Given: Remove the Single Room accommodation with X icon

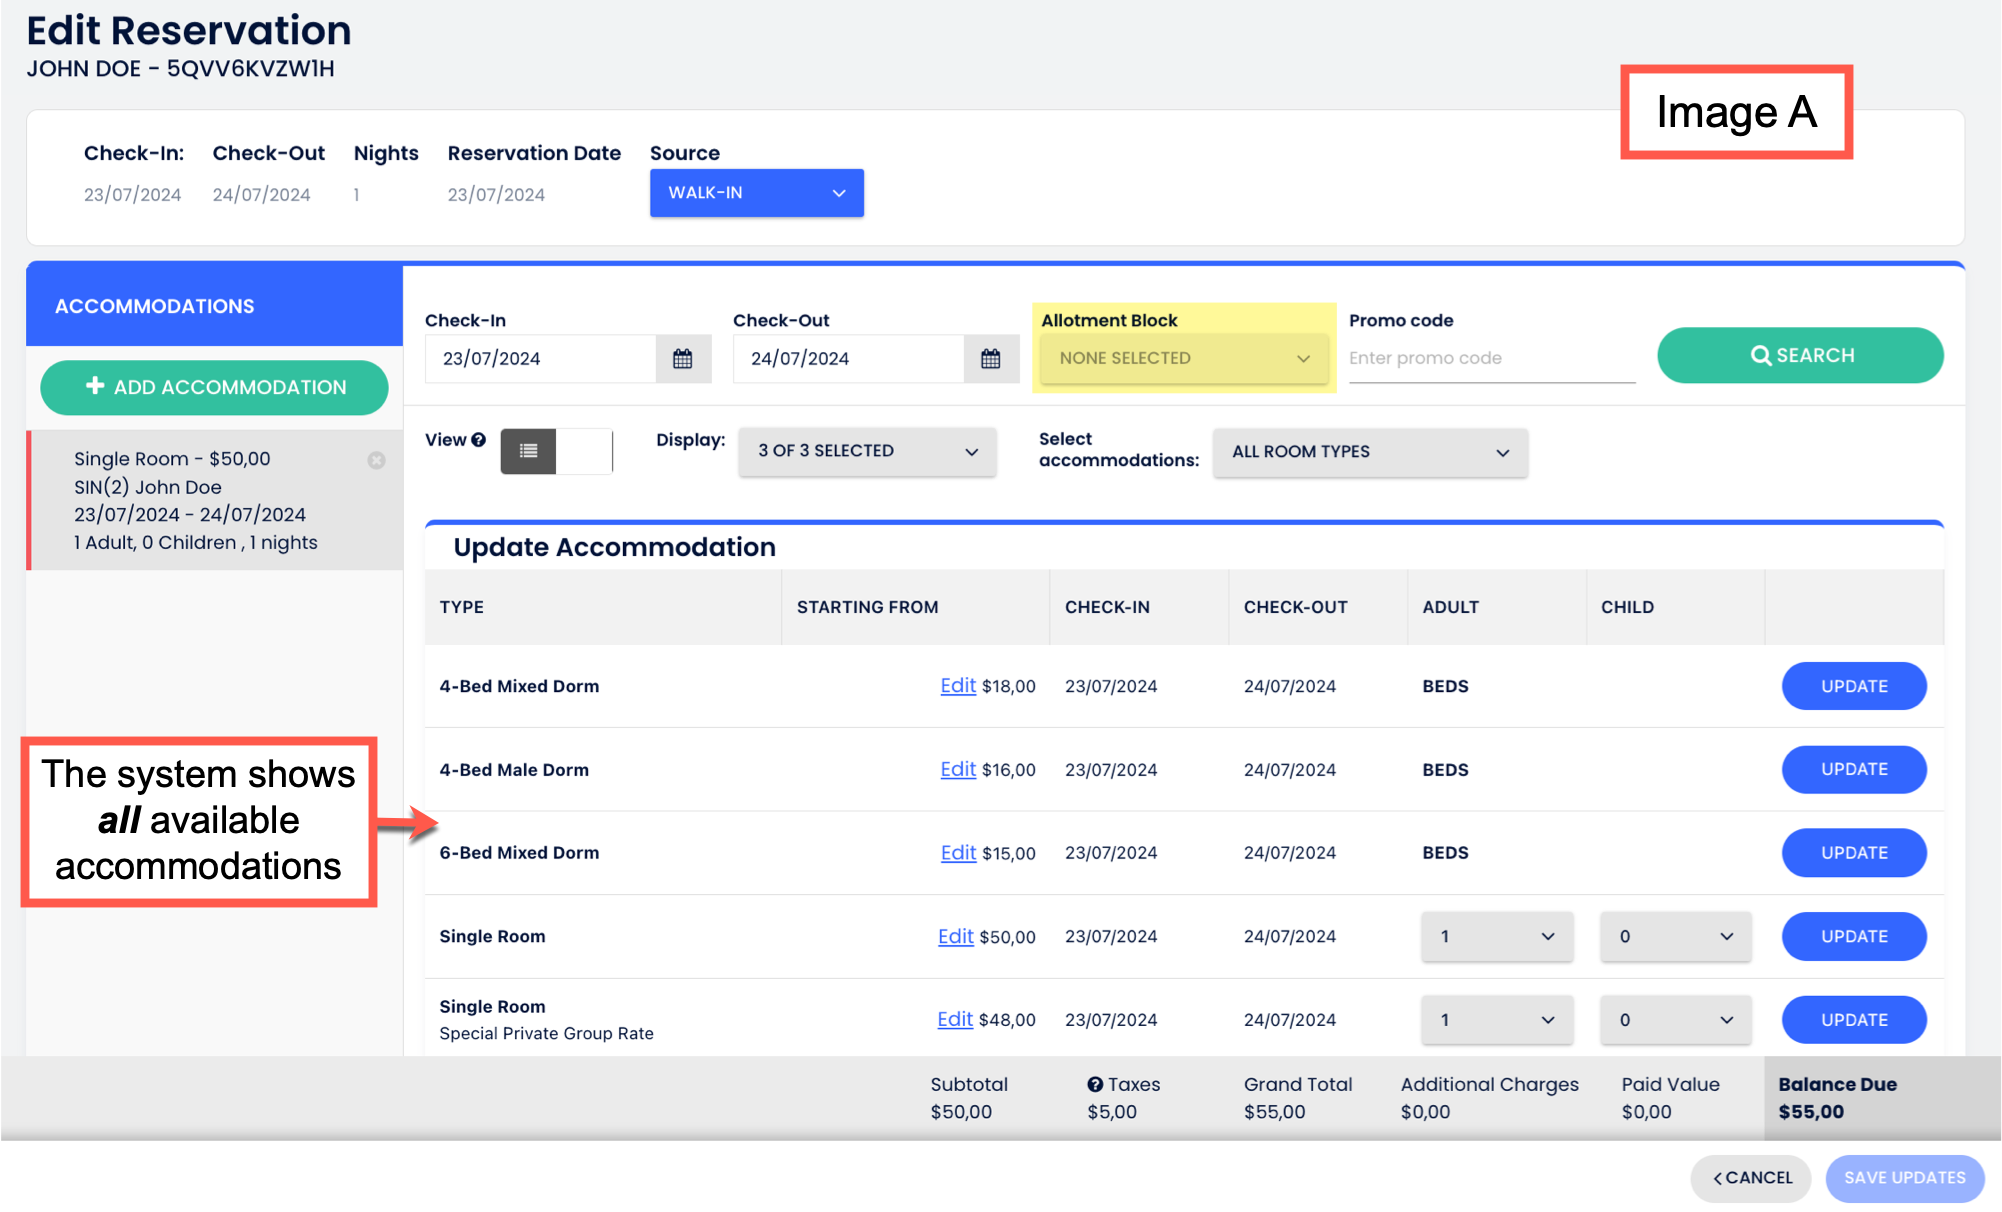Looking at the screenshot, I should point(376,460).
